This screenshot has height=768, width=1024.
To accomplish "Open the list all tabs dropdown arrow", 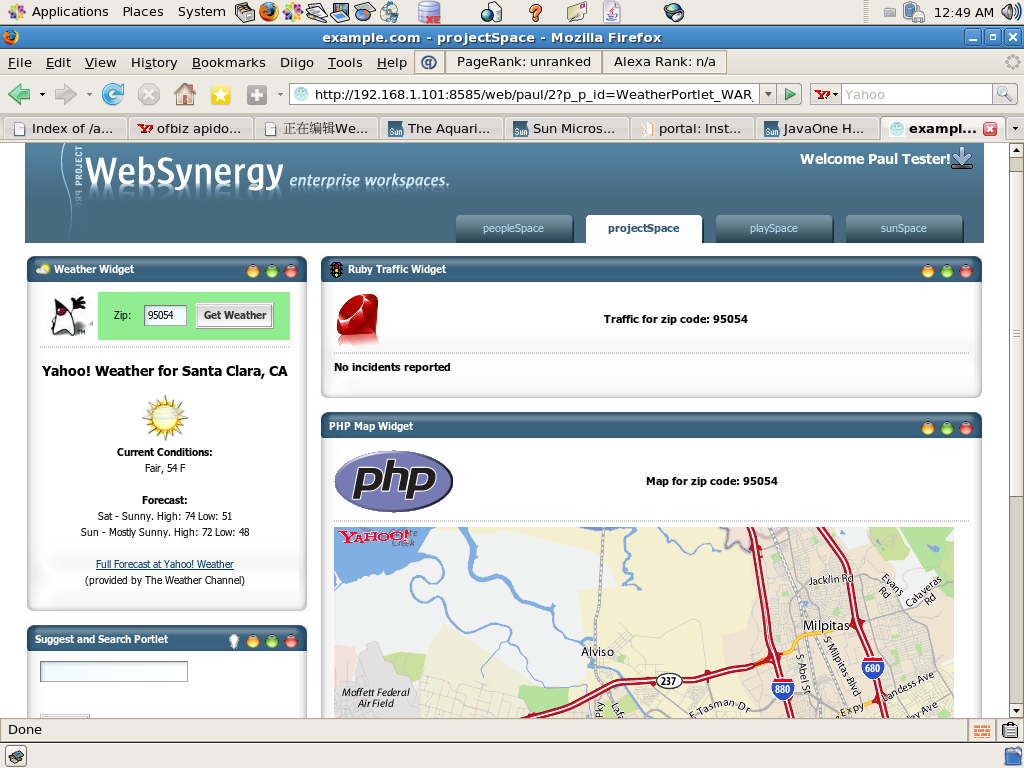I will point(1015,129).
